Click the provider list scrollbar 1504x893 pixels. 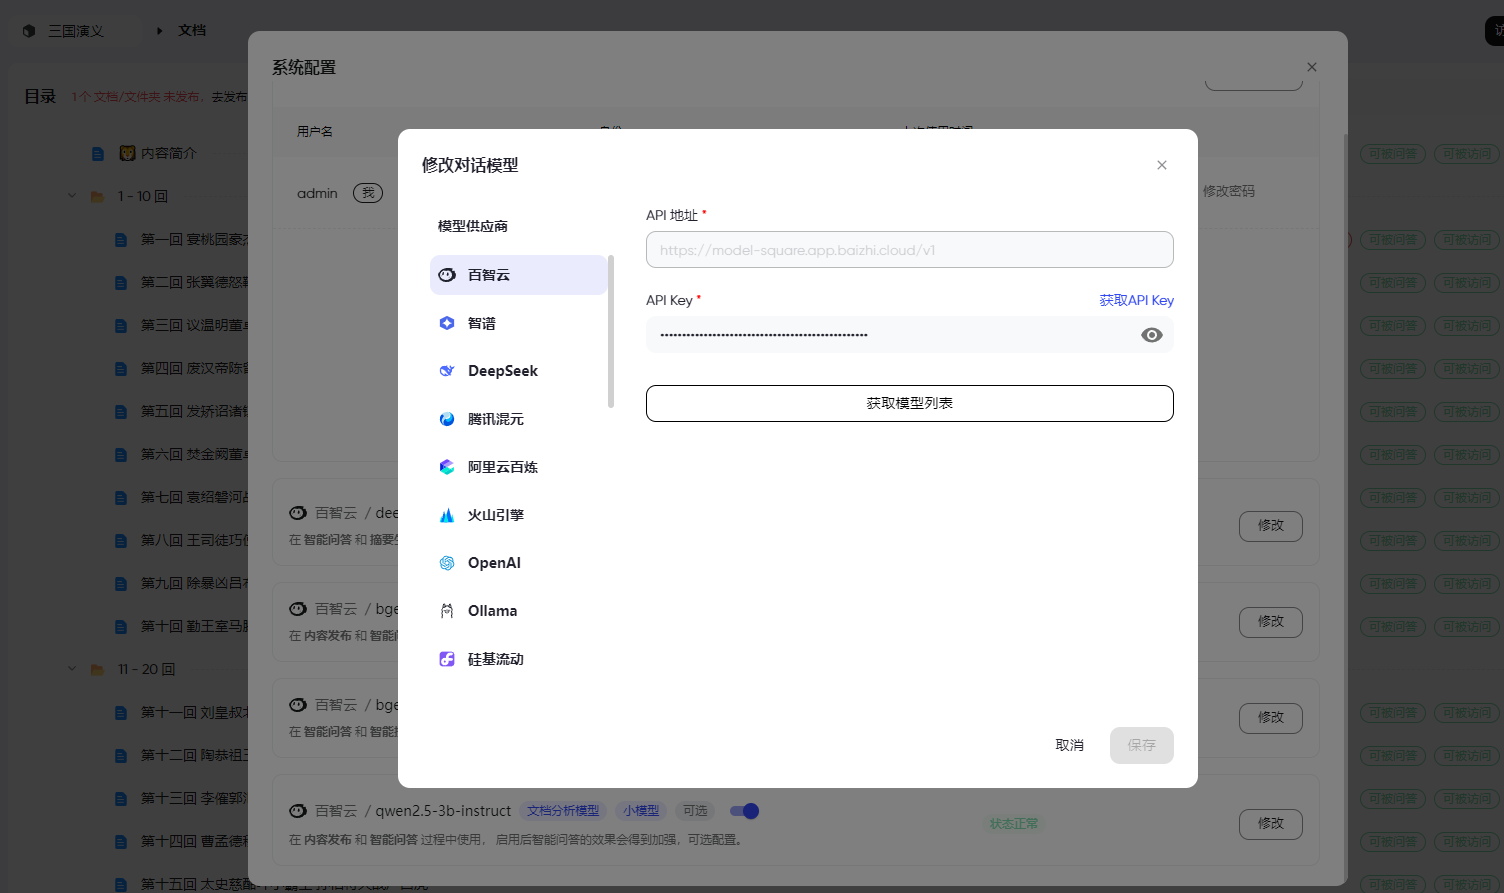611,331
